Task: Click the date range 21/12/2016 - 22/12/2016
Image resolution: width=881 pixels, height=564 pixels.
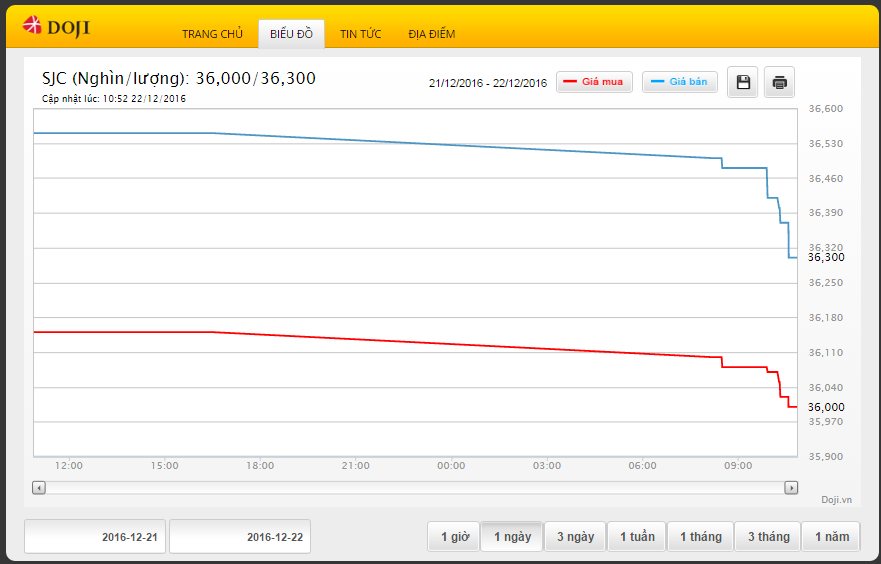Action: point(488,83)
